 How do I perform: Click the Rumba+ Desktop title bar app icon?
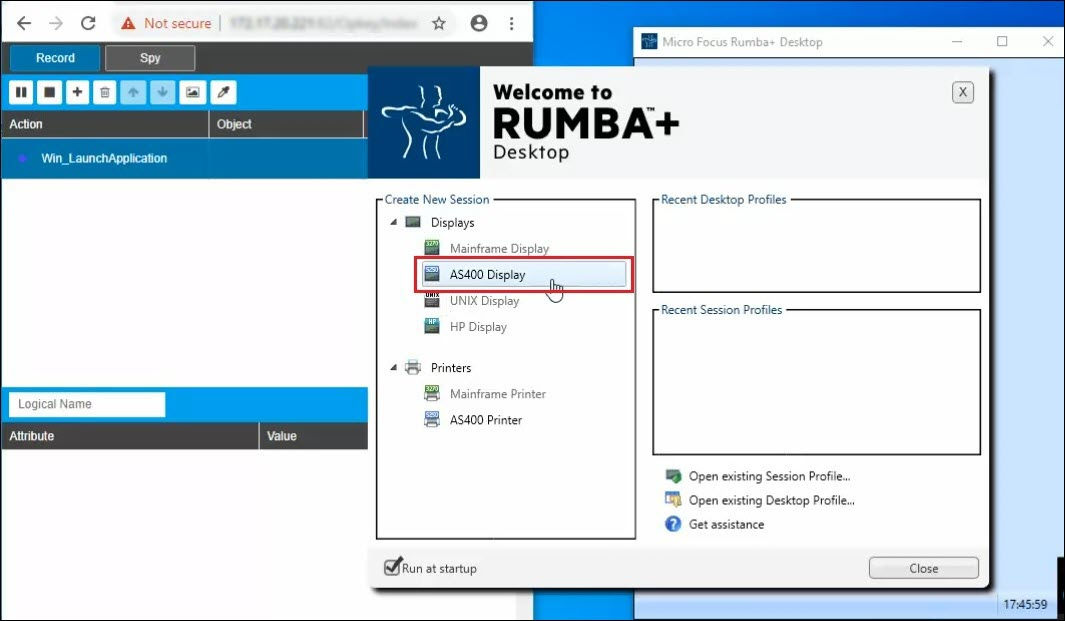point(649,41)
